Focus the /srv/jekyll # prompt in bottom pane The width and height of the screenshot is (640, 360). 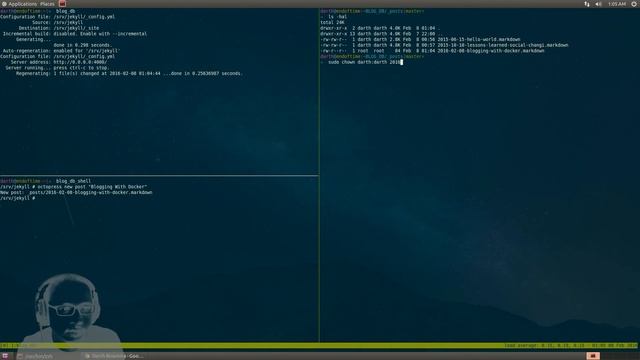(18, 198)
